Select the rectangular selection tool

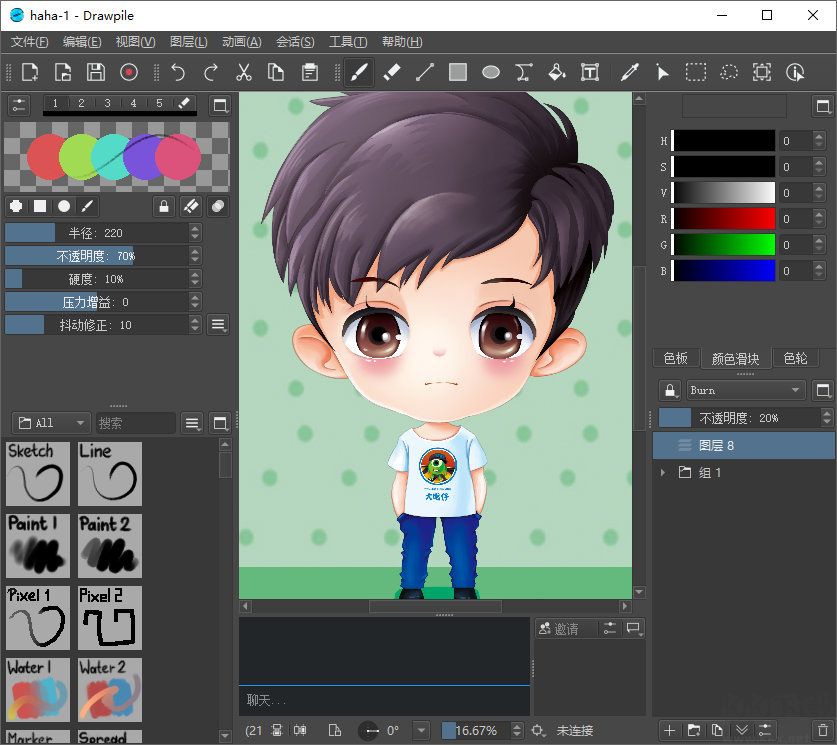tap(695, 72)
